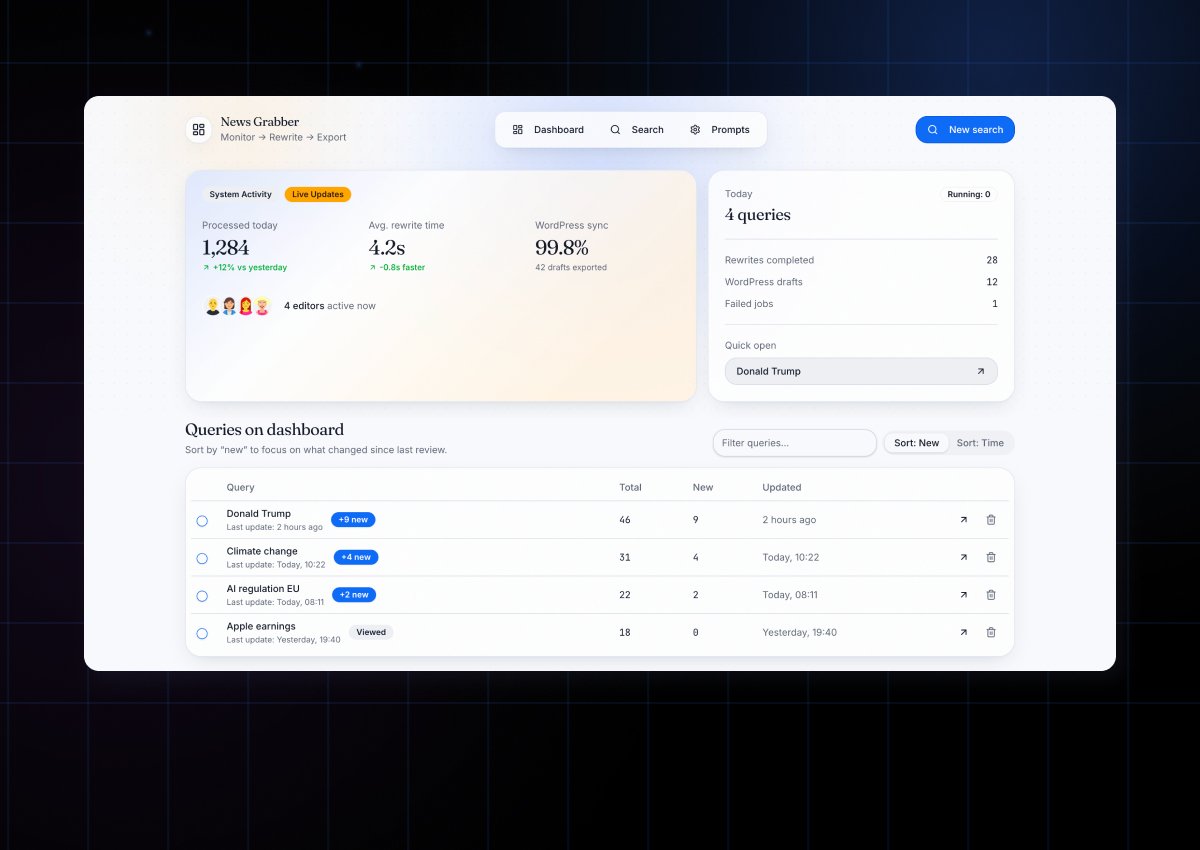Select the Donald Trump row radio button

coord(202,521)
